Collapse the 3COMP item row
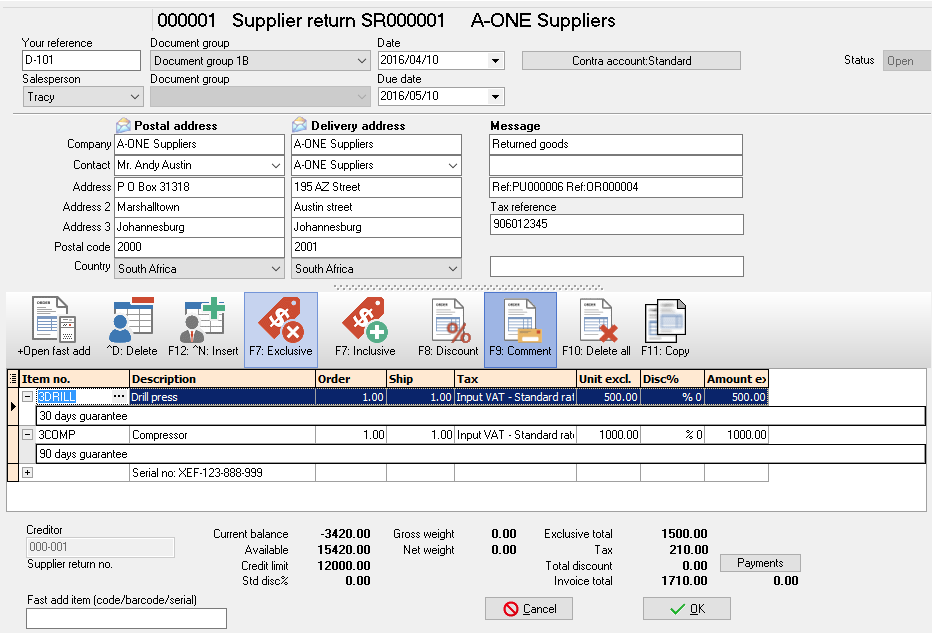Screen dimensions: 932x633 27,435
